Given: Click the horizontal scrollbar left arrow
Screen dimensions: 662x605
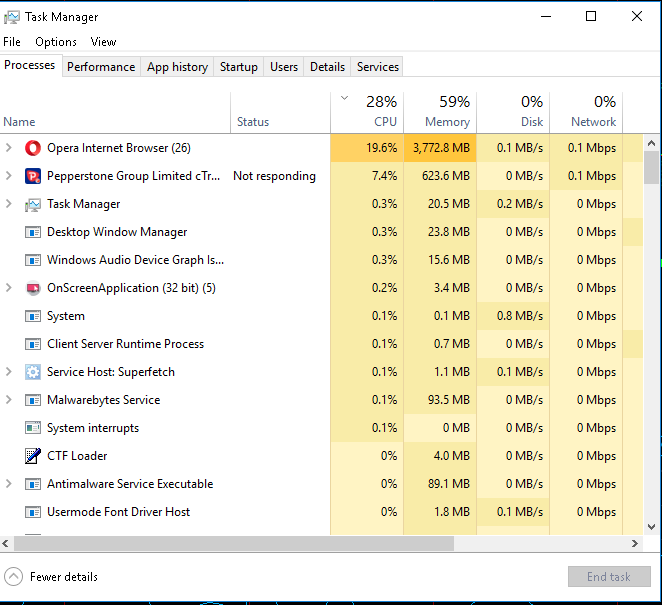Looking at the screenshot, I should click(x=5, y=544).
